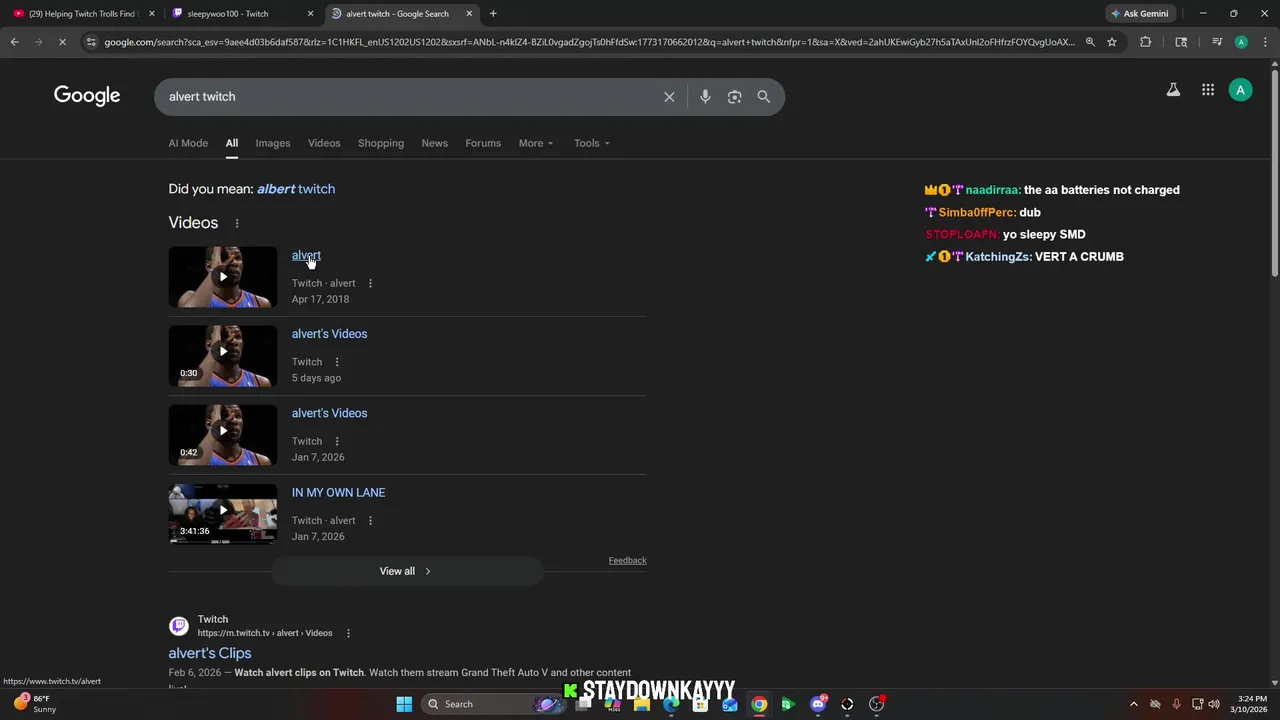The image size is (1280, 720).
Task: Open the taskbar clock showing 3:24 PM
Action: click(x=1251, y=704)
